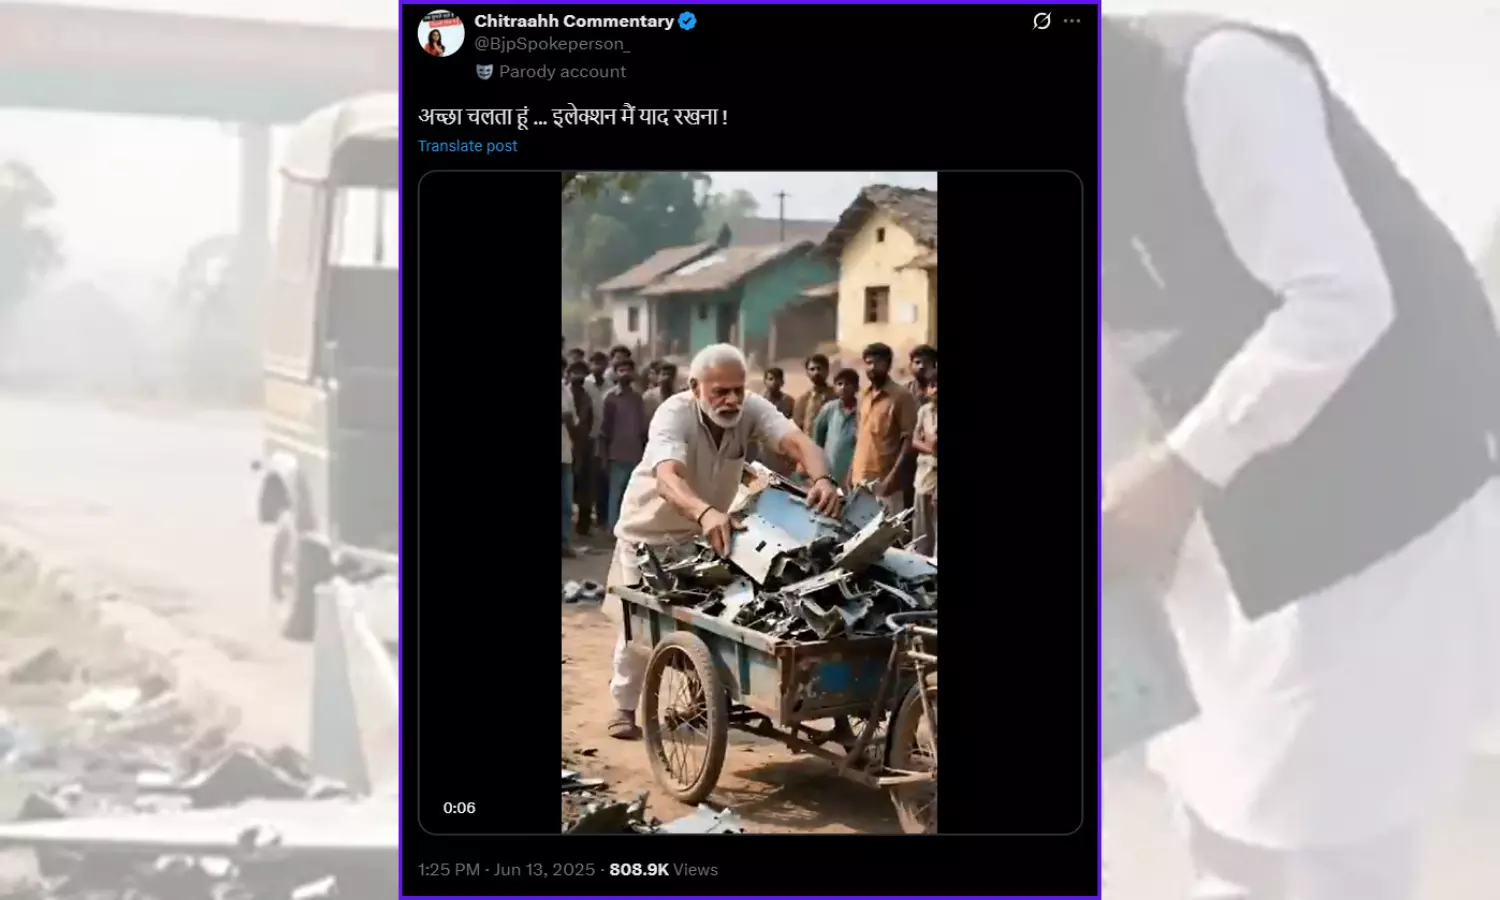This screenshot has width=1500, height=900.
Task: Click the 0:06 video duration badge
Action: click(x=459, y=808)
